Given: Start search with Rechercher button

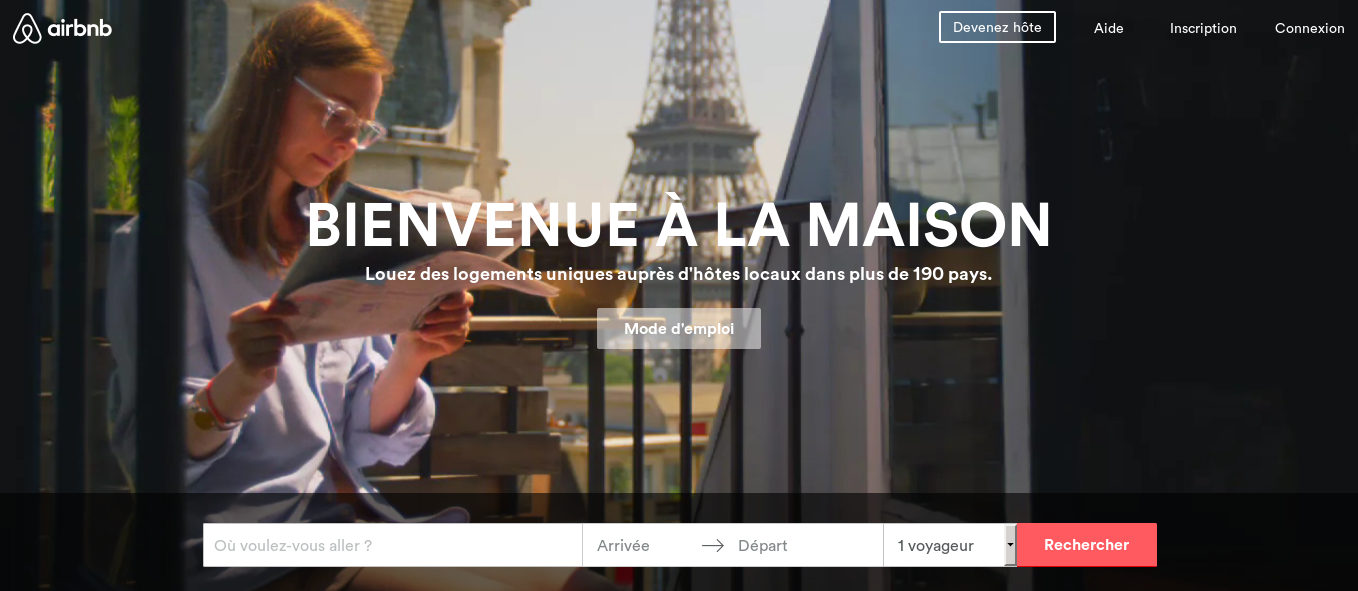Looking at the screenshot, I should pyautogui.click(x=1086, y=545).
